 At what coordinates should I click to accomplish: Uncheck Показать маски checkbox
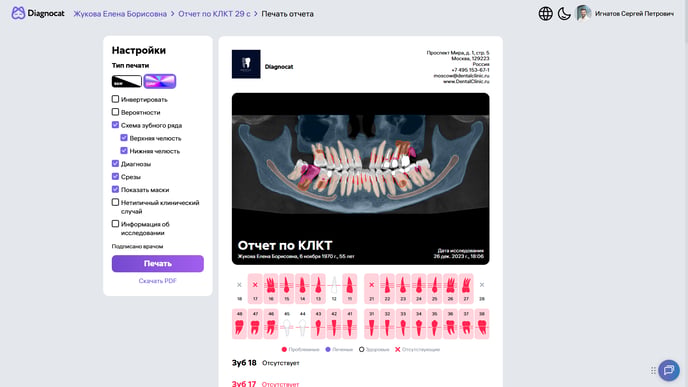coord(115,190)
